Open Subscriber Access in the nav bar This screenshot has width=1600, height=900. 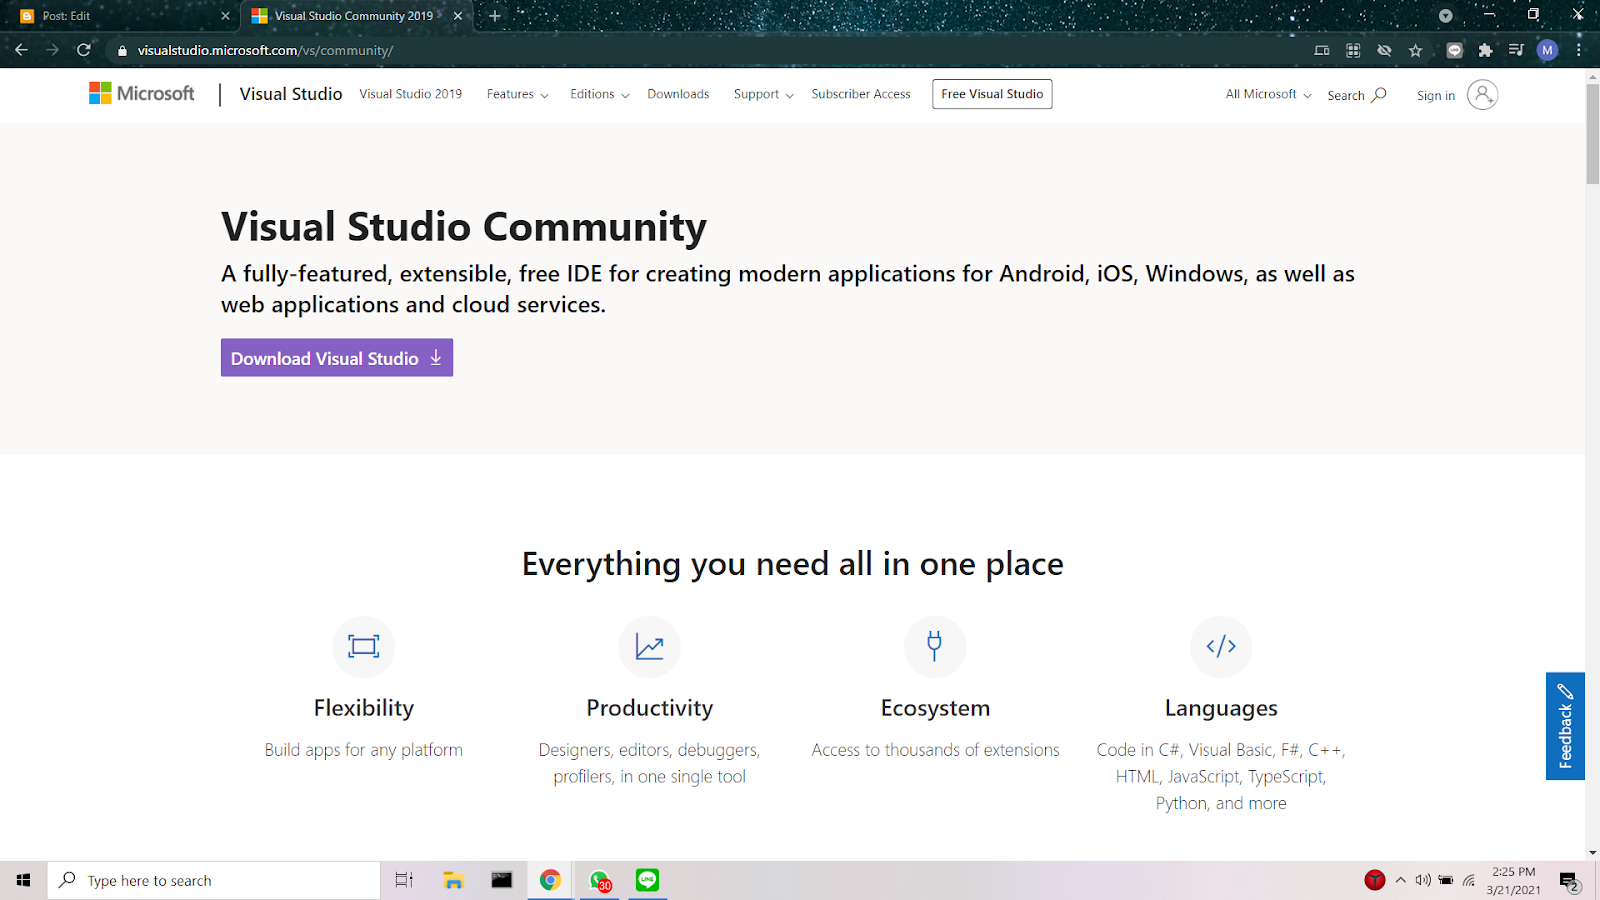(x=861, y=94)
